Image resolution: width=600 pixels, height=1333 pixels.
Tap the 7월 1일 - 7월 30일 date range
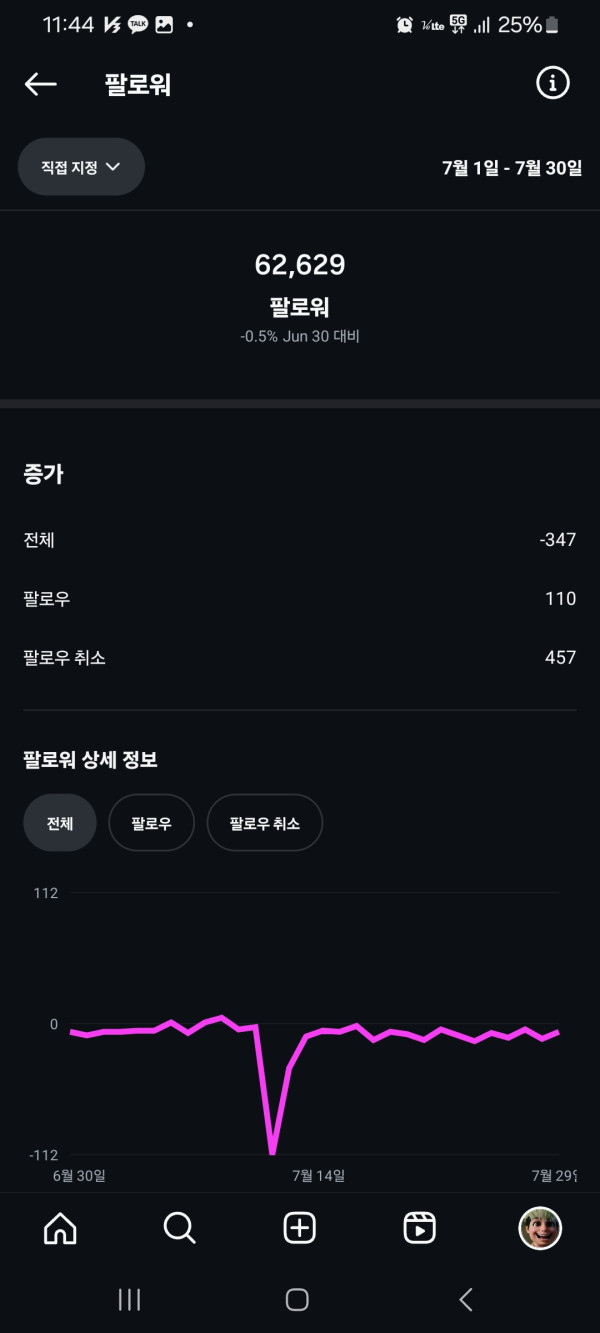click(512, 167)
